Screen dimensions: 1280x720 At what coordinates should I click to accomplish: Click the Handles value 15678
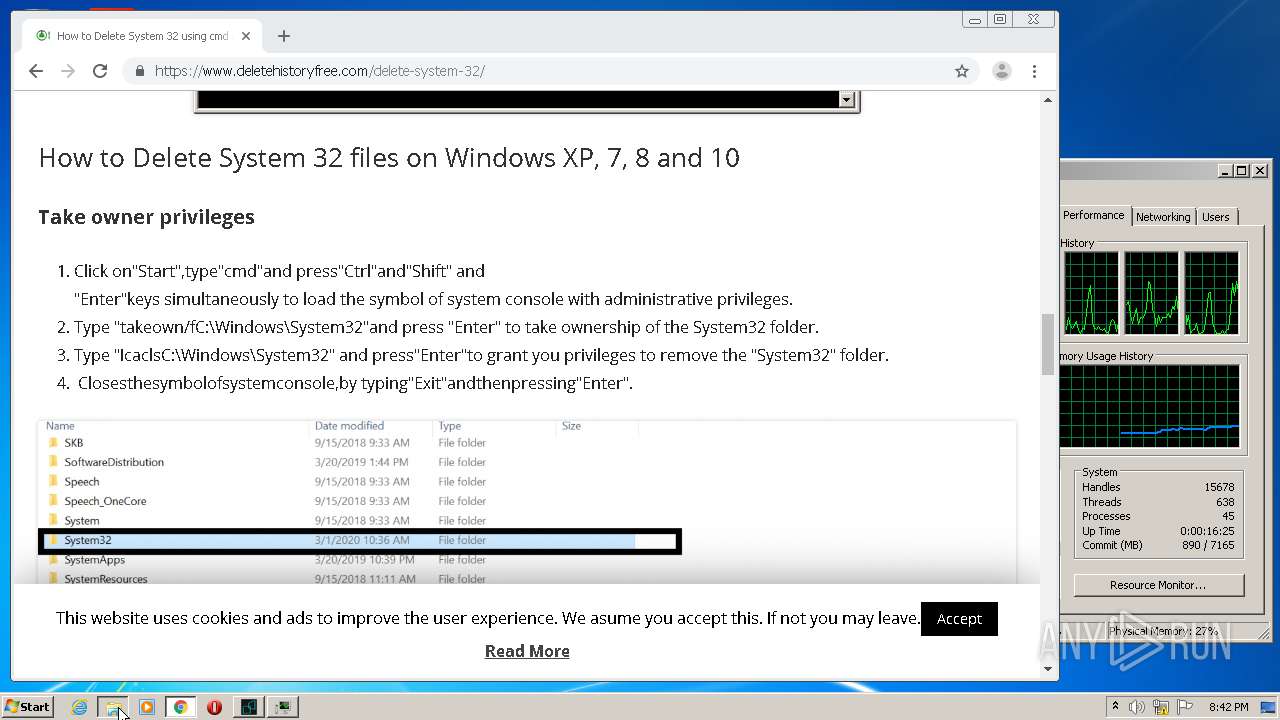pyautogui.click(x=1219, y=487)
